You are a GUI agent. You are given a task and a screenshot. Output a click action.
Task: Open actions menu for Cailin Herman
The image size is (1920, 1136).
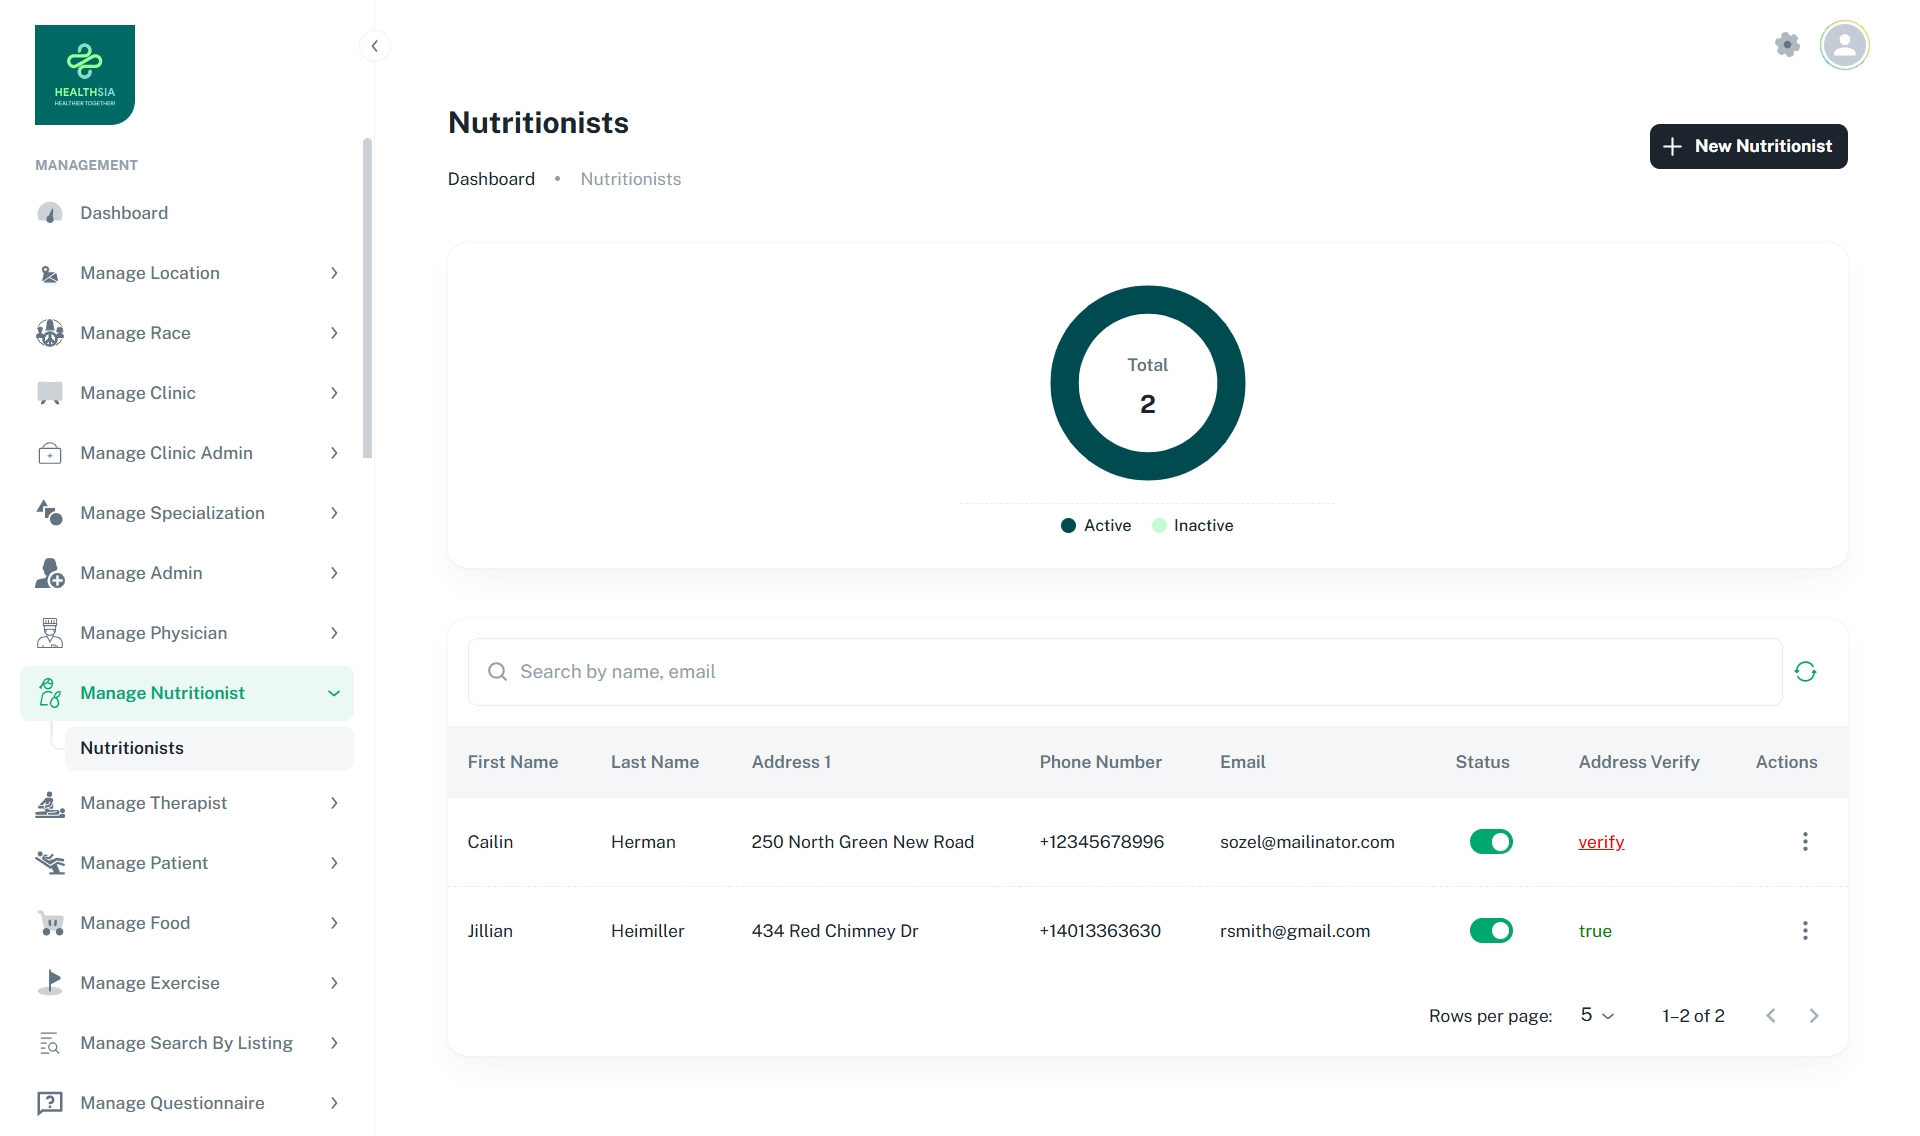tap(1805, 842)
